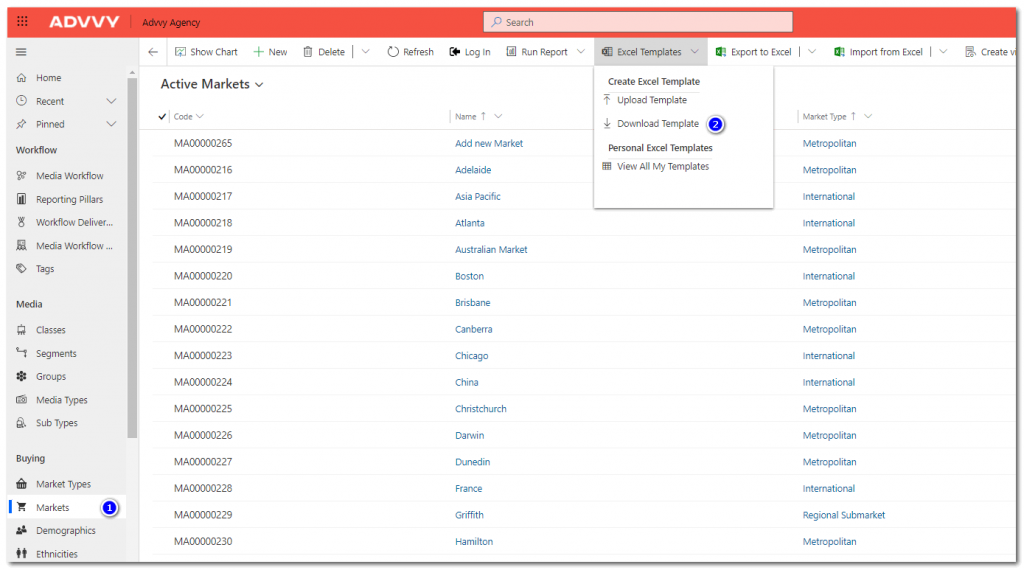Click the Delete trash icon
The width and height of the screenshot is (1024, 570).
(x=308, y=52)
